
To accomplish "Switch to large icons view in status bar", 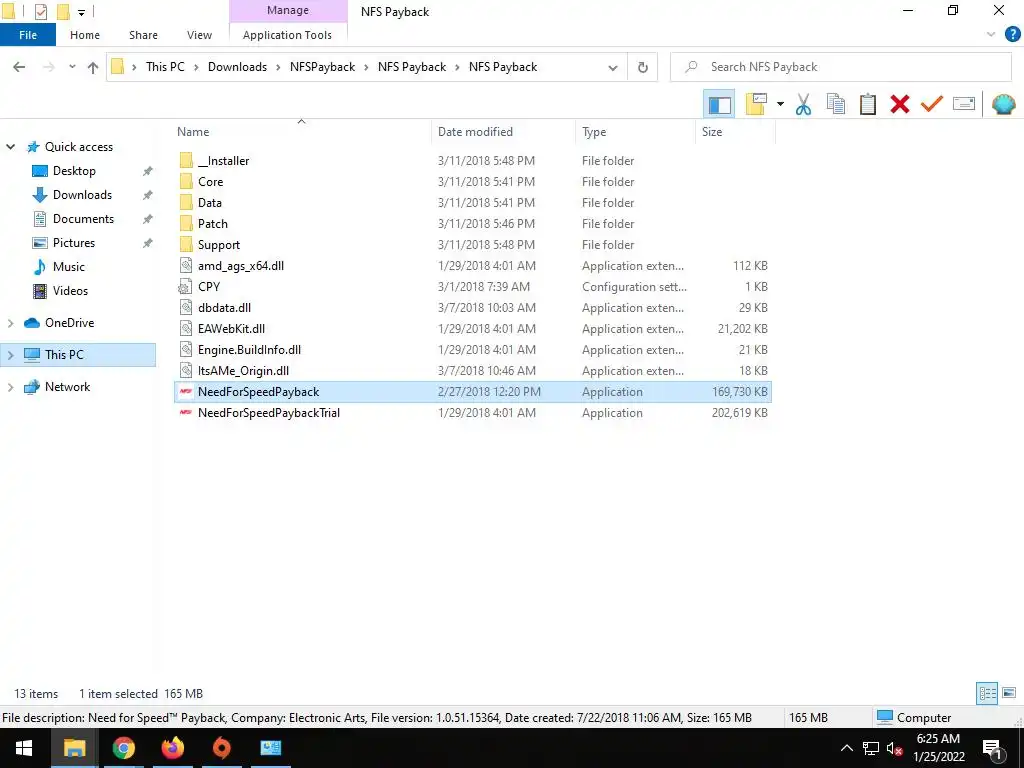I will coord(1009,693).
